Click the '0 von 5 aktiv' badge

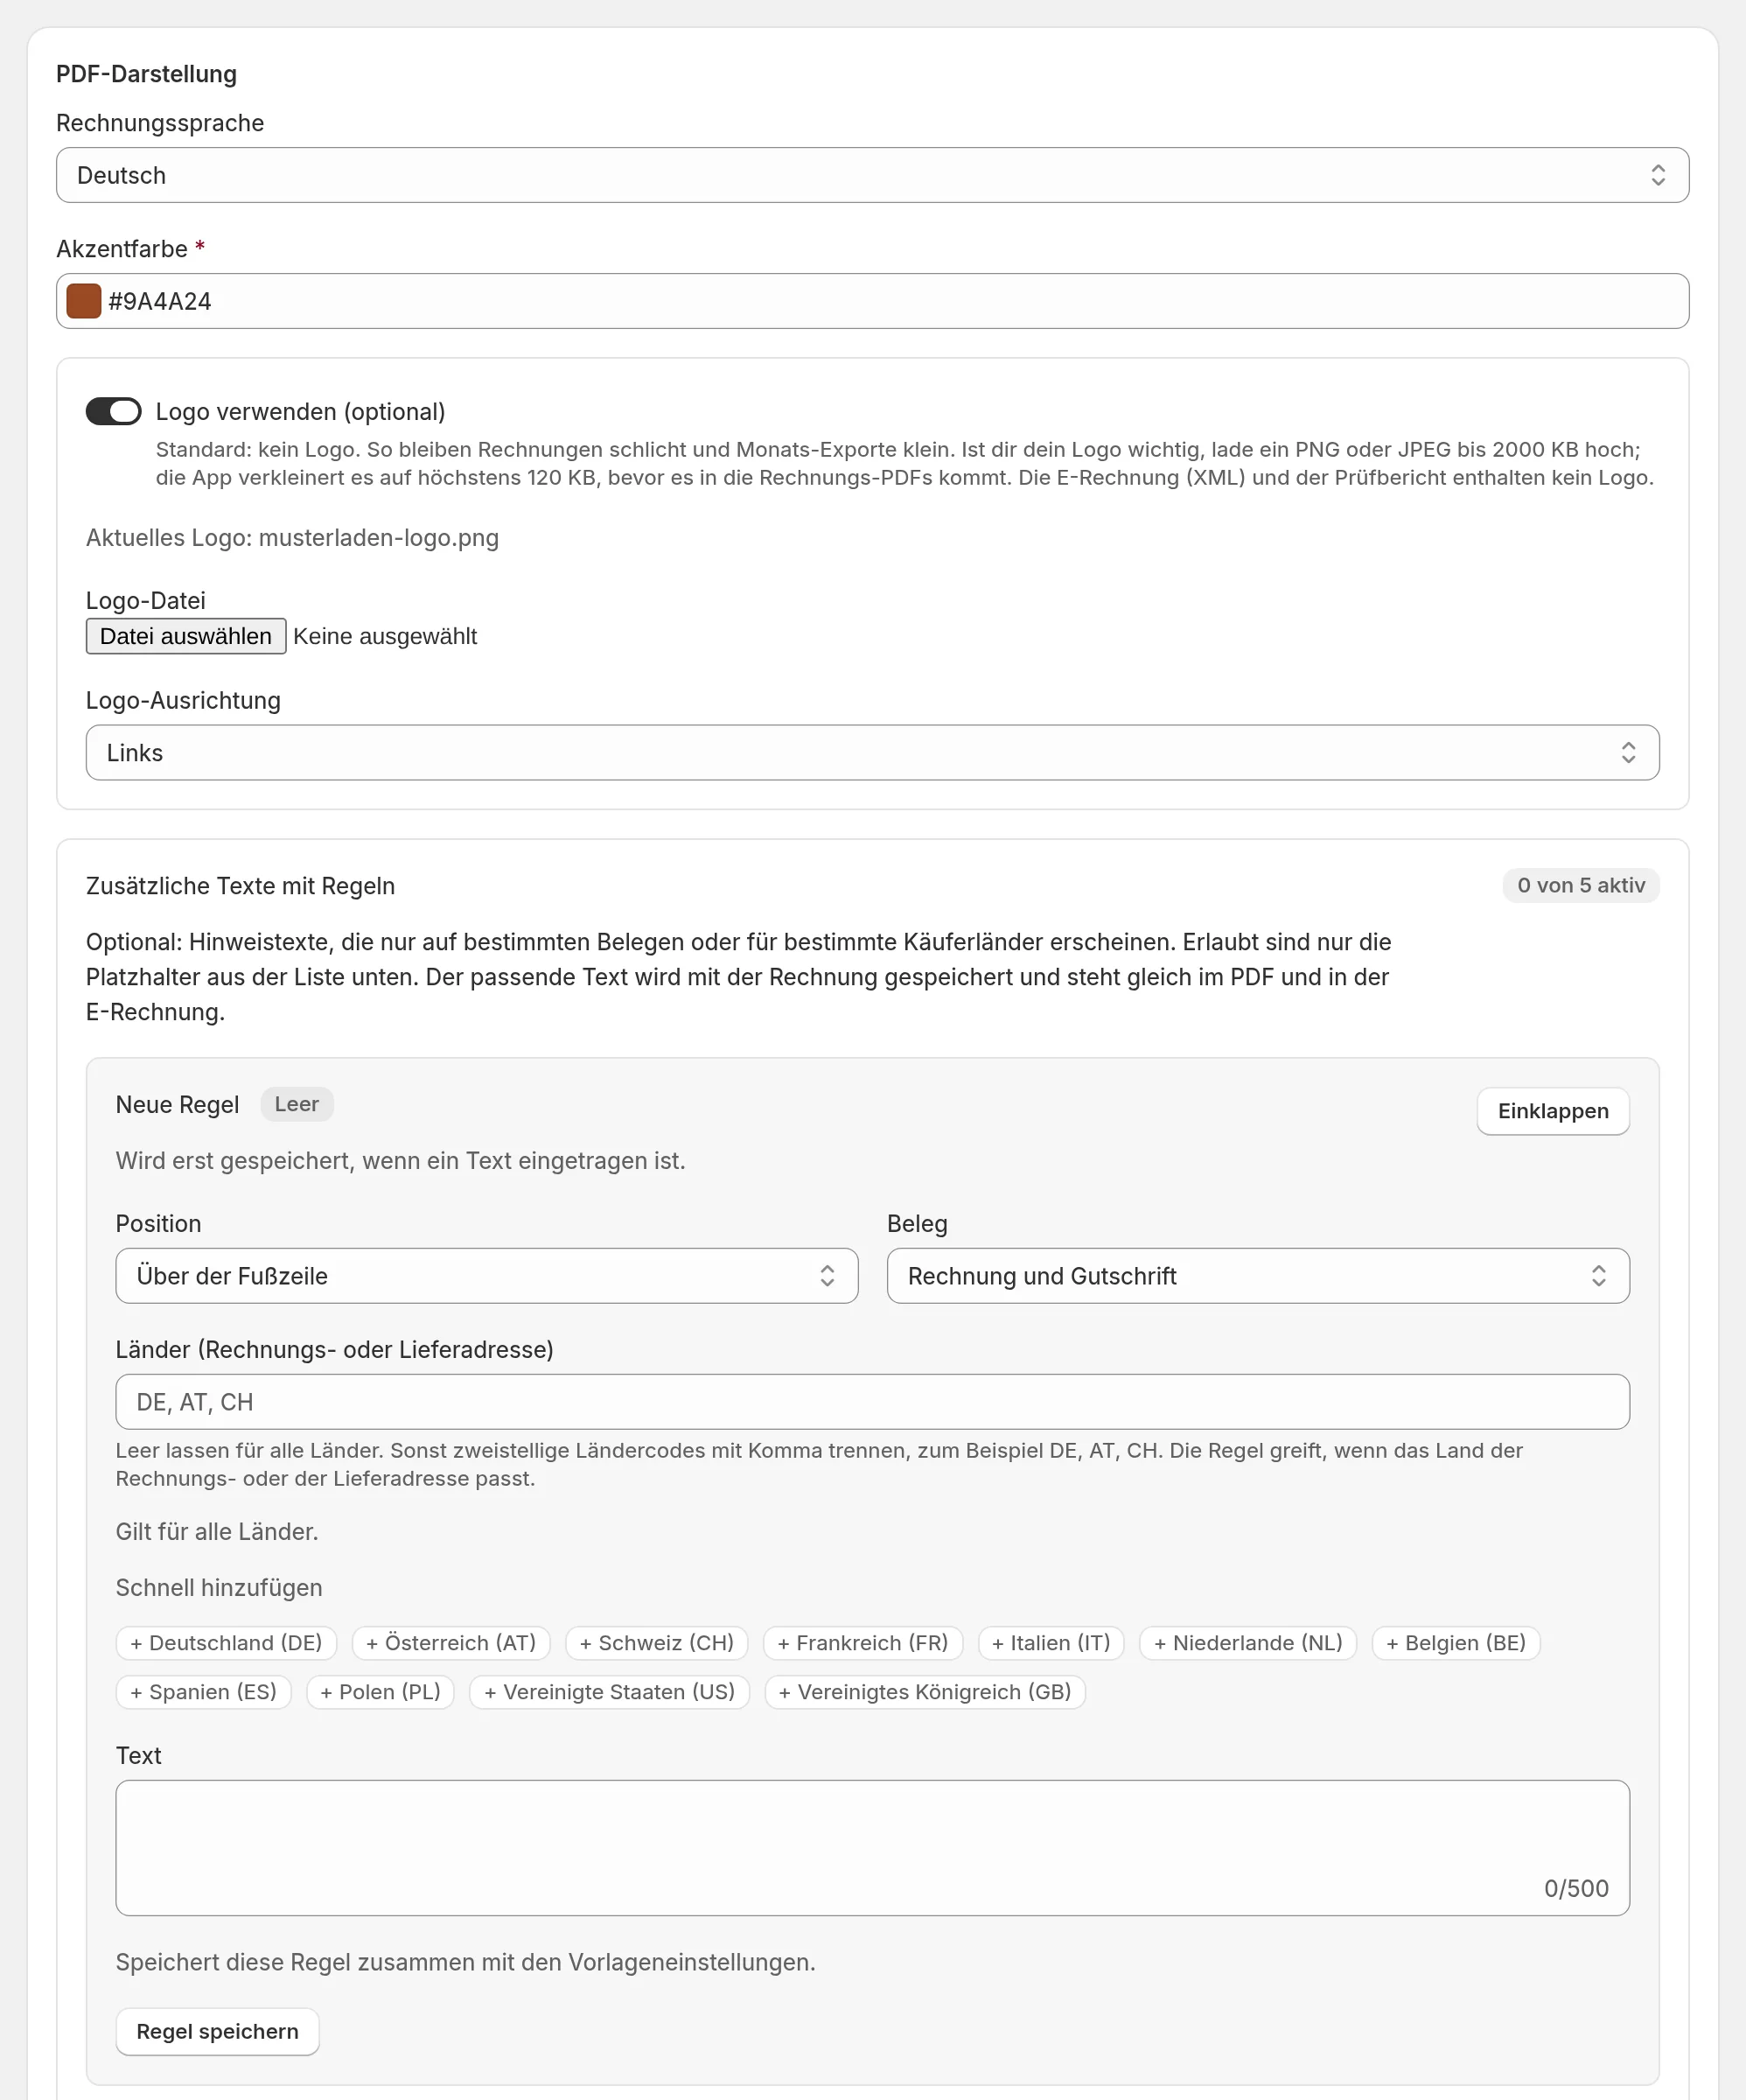[1581, 885]
